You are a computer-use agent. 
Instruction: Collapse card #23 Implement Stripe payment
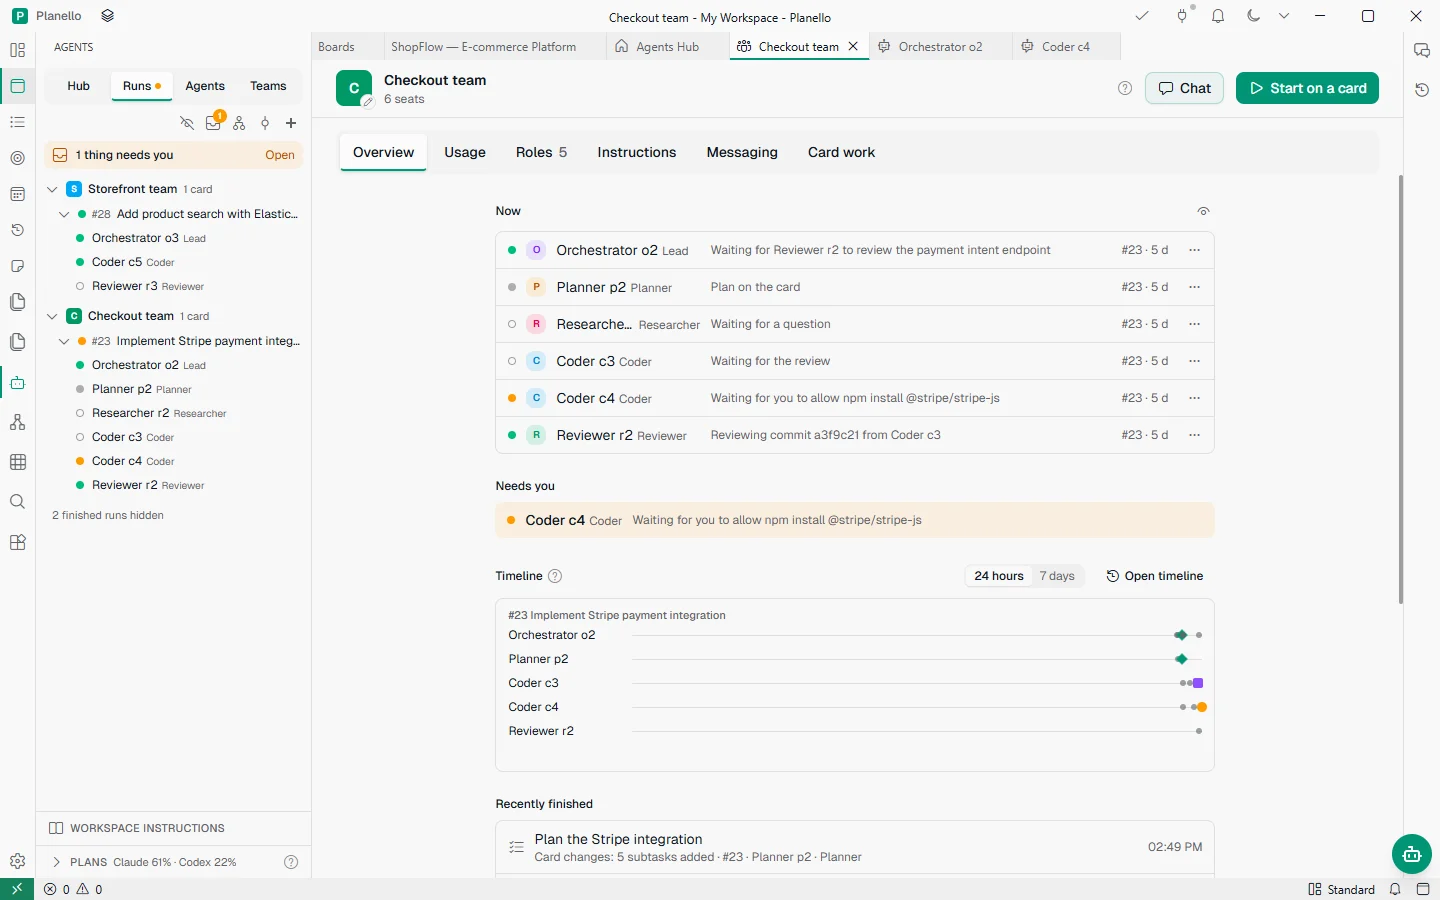(x=64, y=341)
